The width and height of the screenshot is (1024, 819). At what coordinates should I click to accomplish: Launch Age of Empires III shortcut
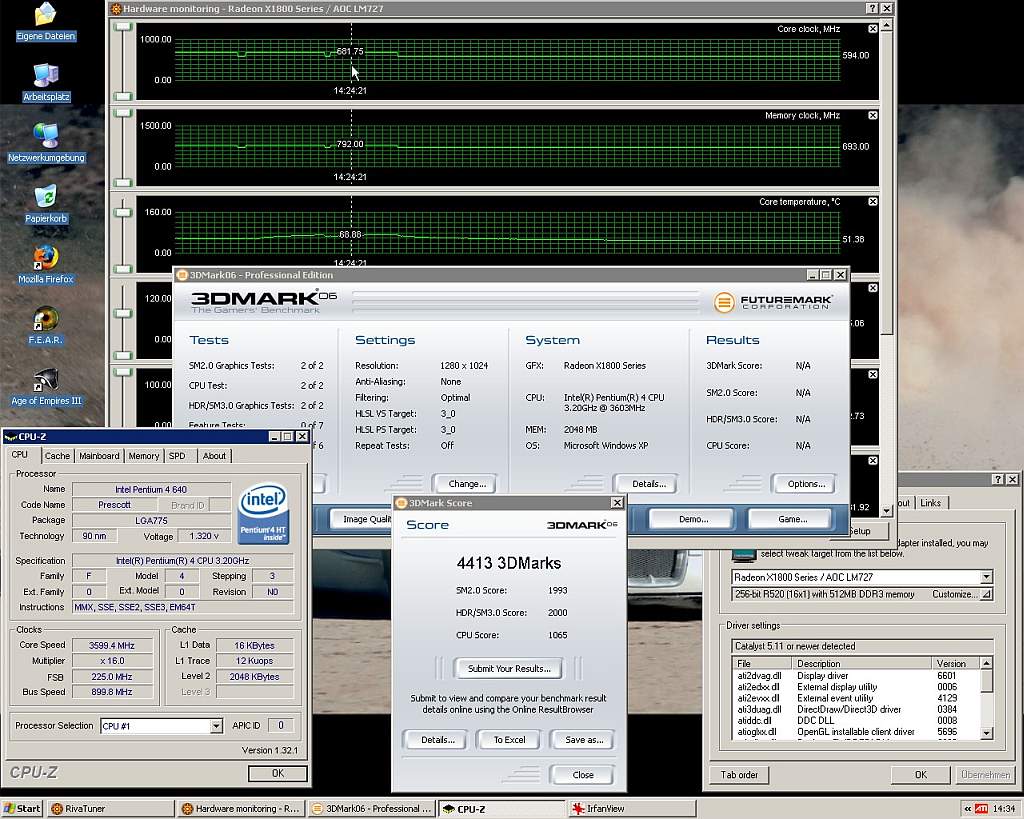[x=46, y=387]
